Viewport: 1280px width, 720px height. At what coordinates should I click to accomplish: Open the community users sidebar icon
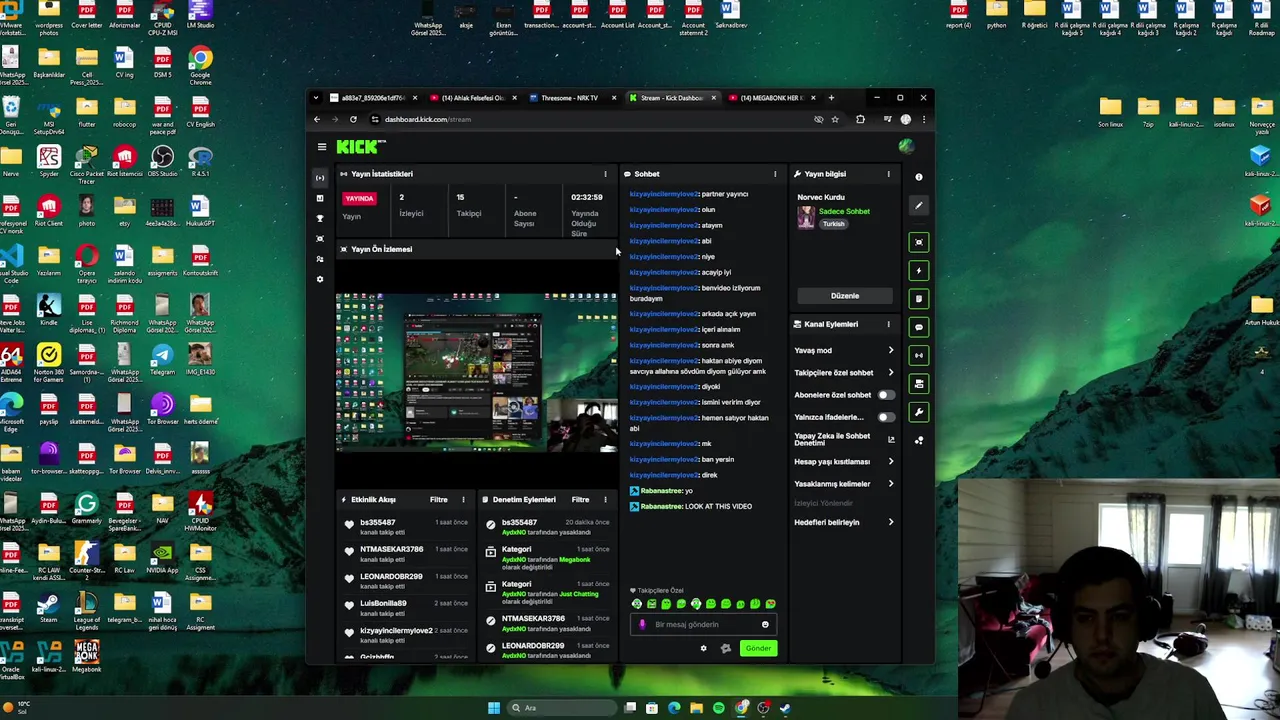coord(320,259)
